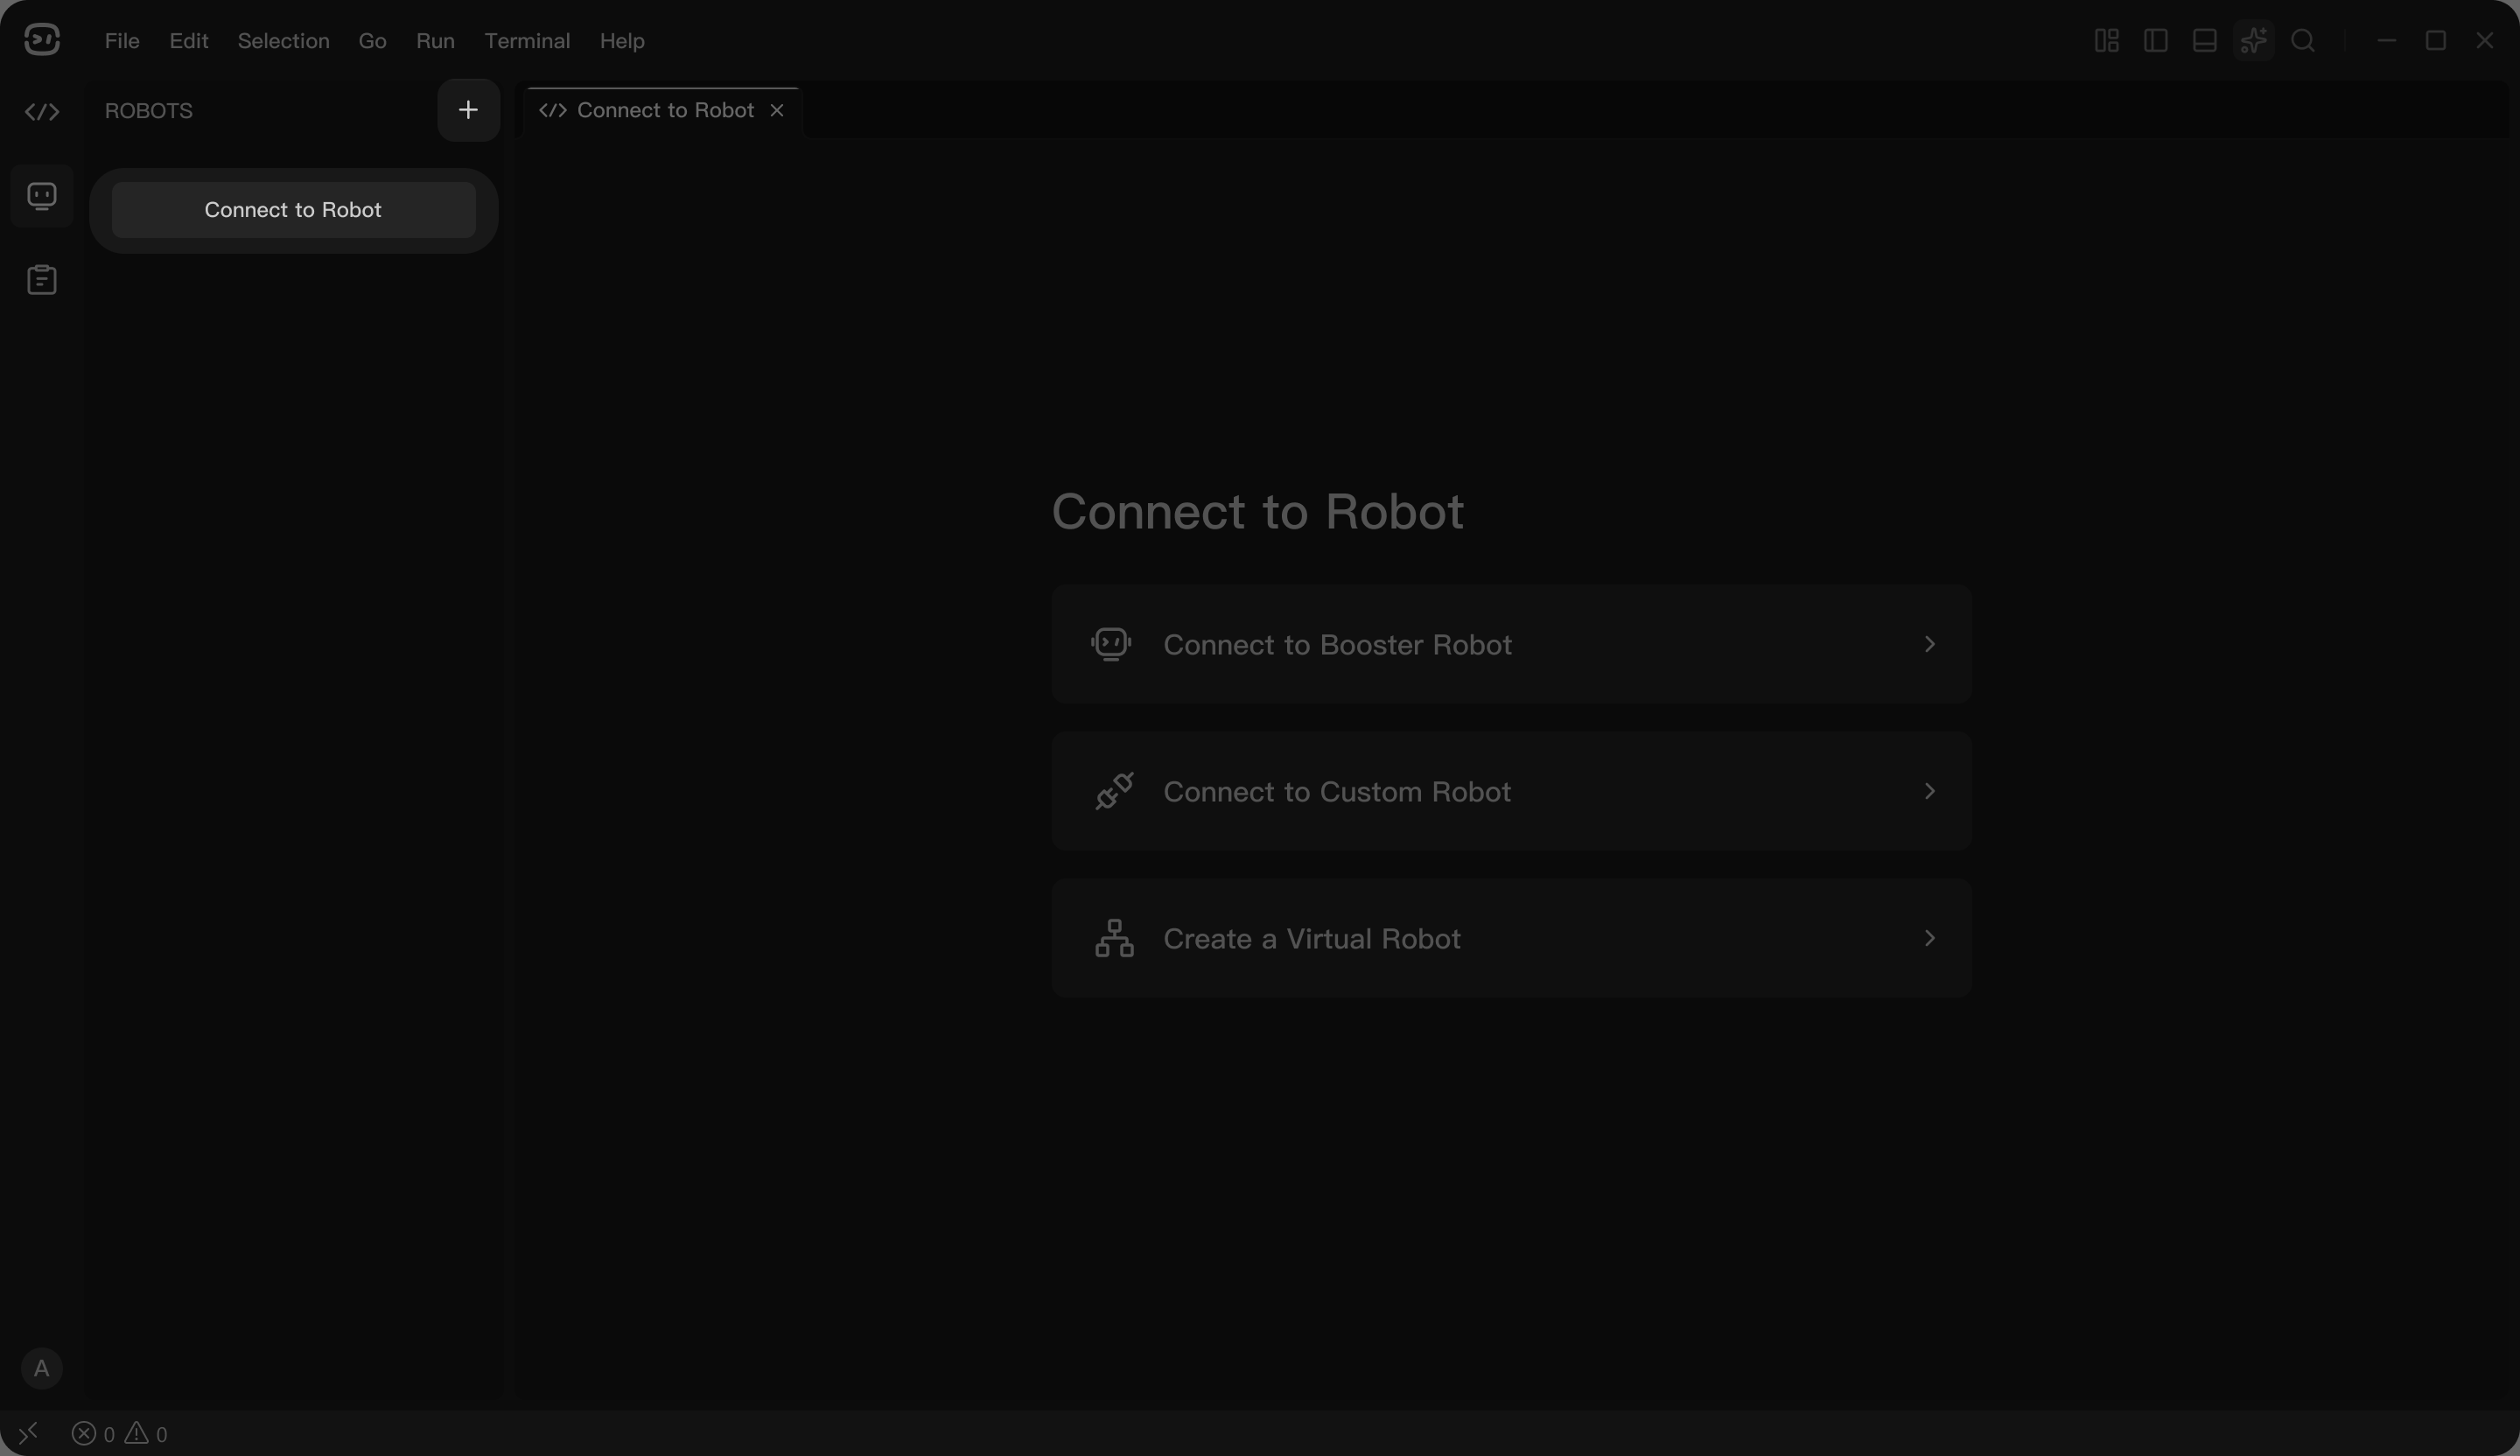This screenshot has width=2520, height=1456.
Task: Show warnings count in status bar
Action: click(x=146, y=1434)
